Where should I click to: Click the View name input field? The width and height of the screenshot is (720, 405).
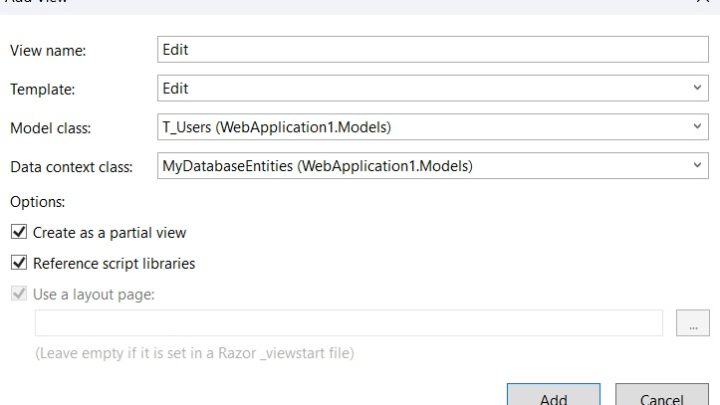pos(433,50)
